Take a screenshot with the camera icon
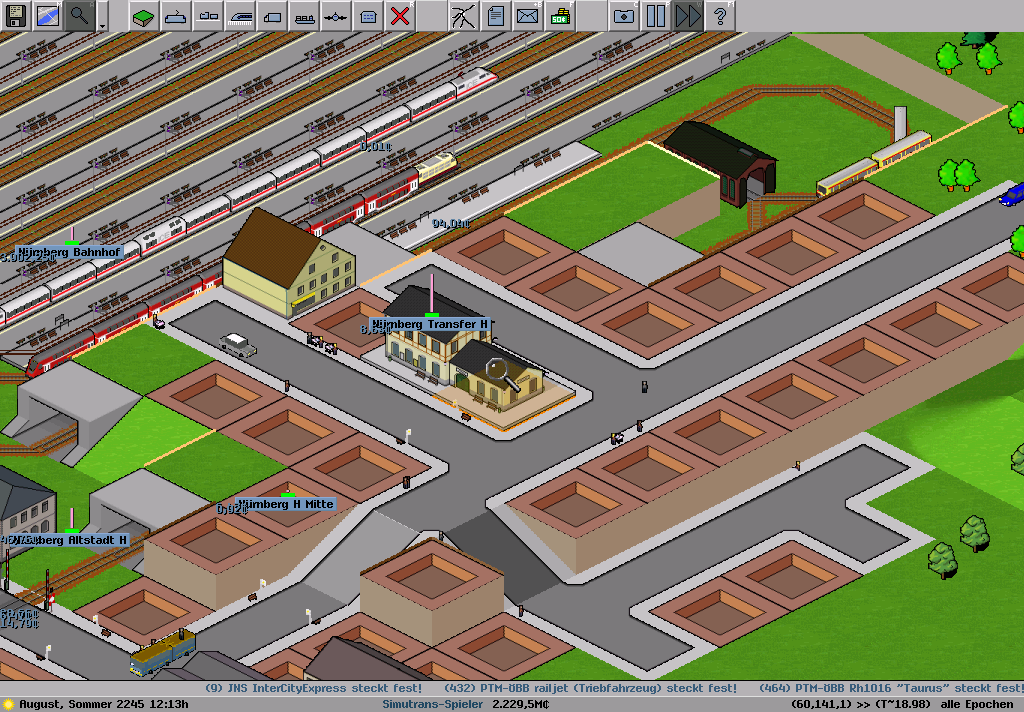 tap(623, 15)
